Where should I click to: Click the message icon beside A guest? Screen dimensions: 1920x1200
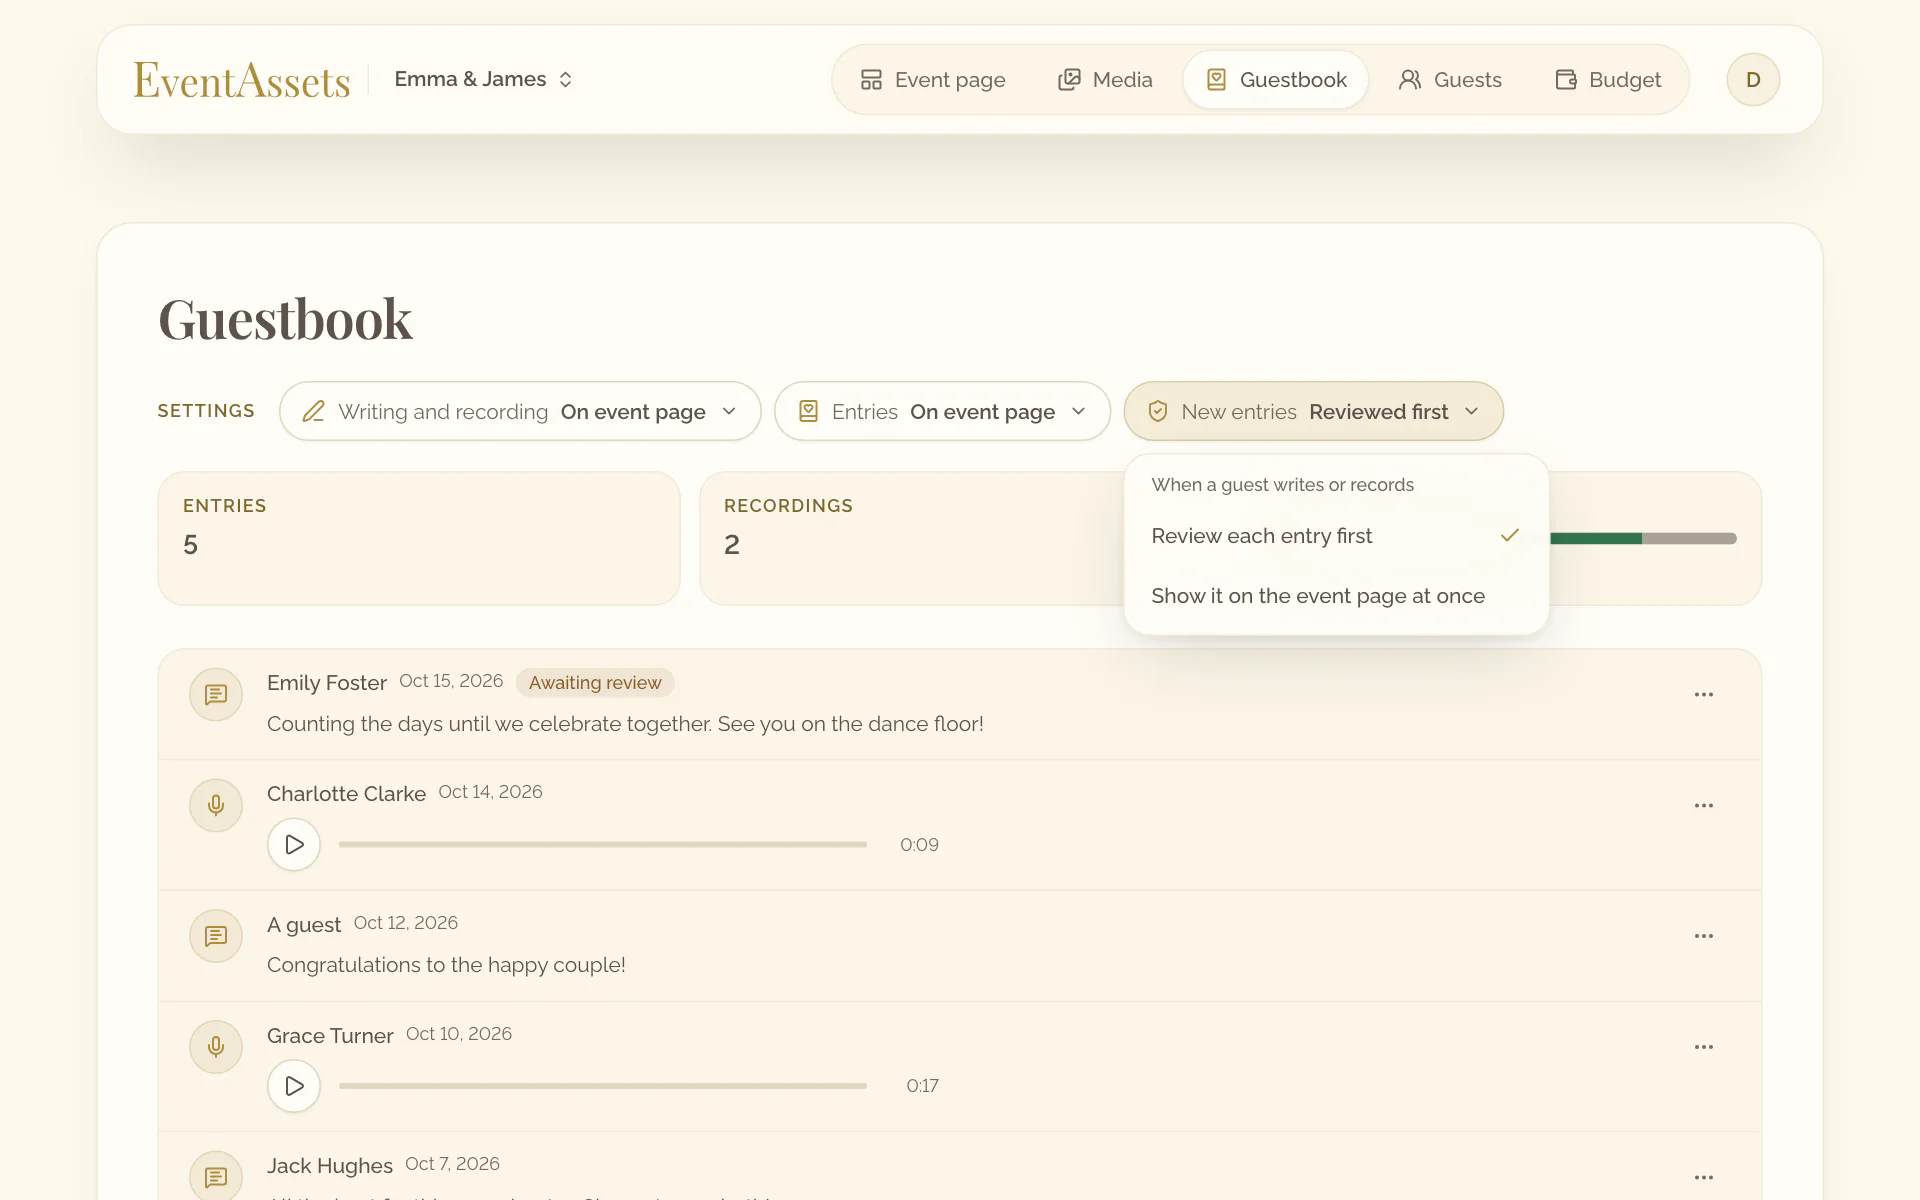pos(216,936)
